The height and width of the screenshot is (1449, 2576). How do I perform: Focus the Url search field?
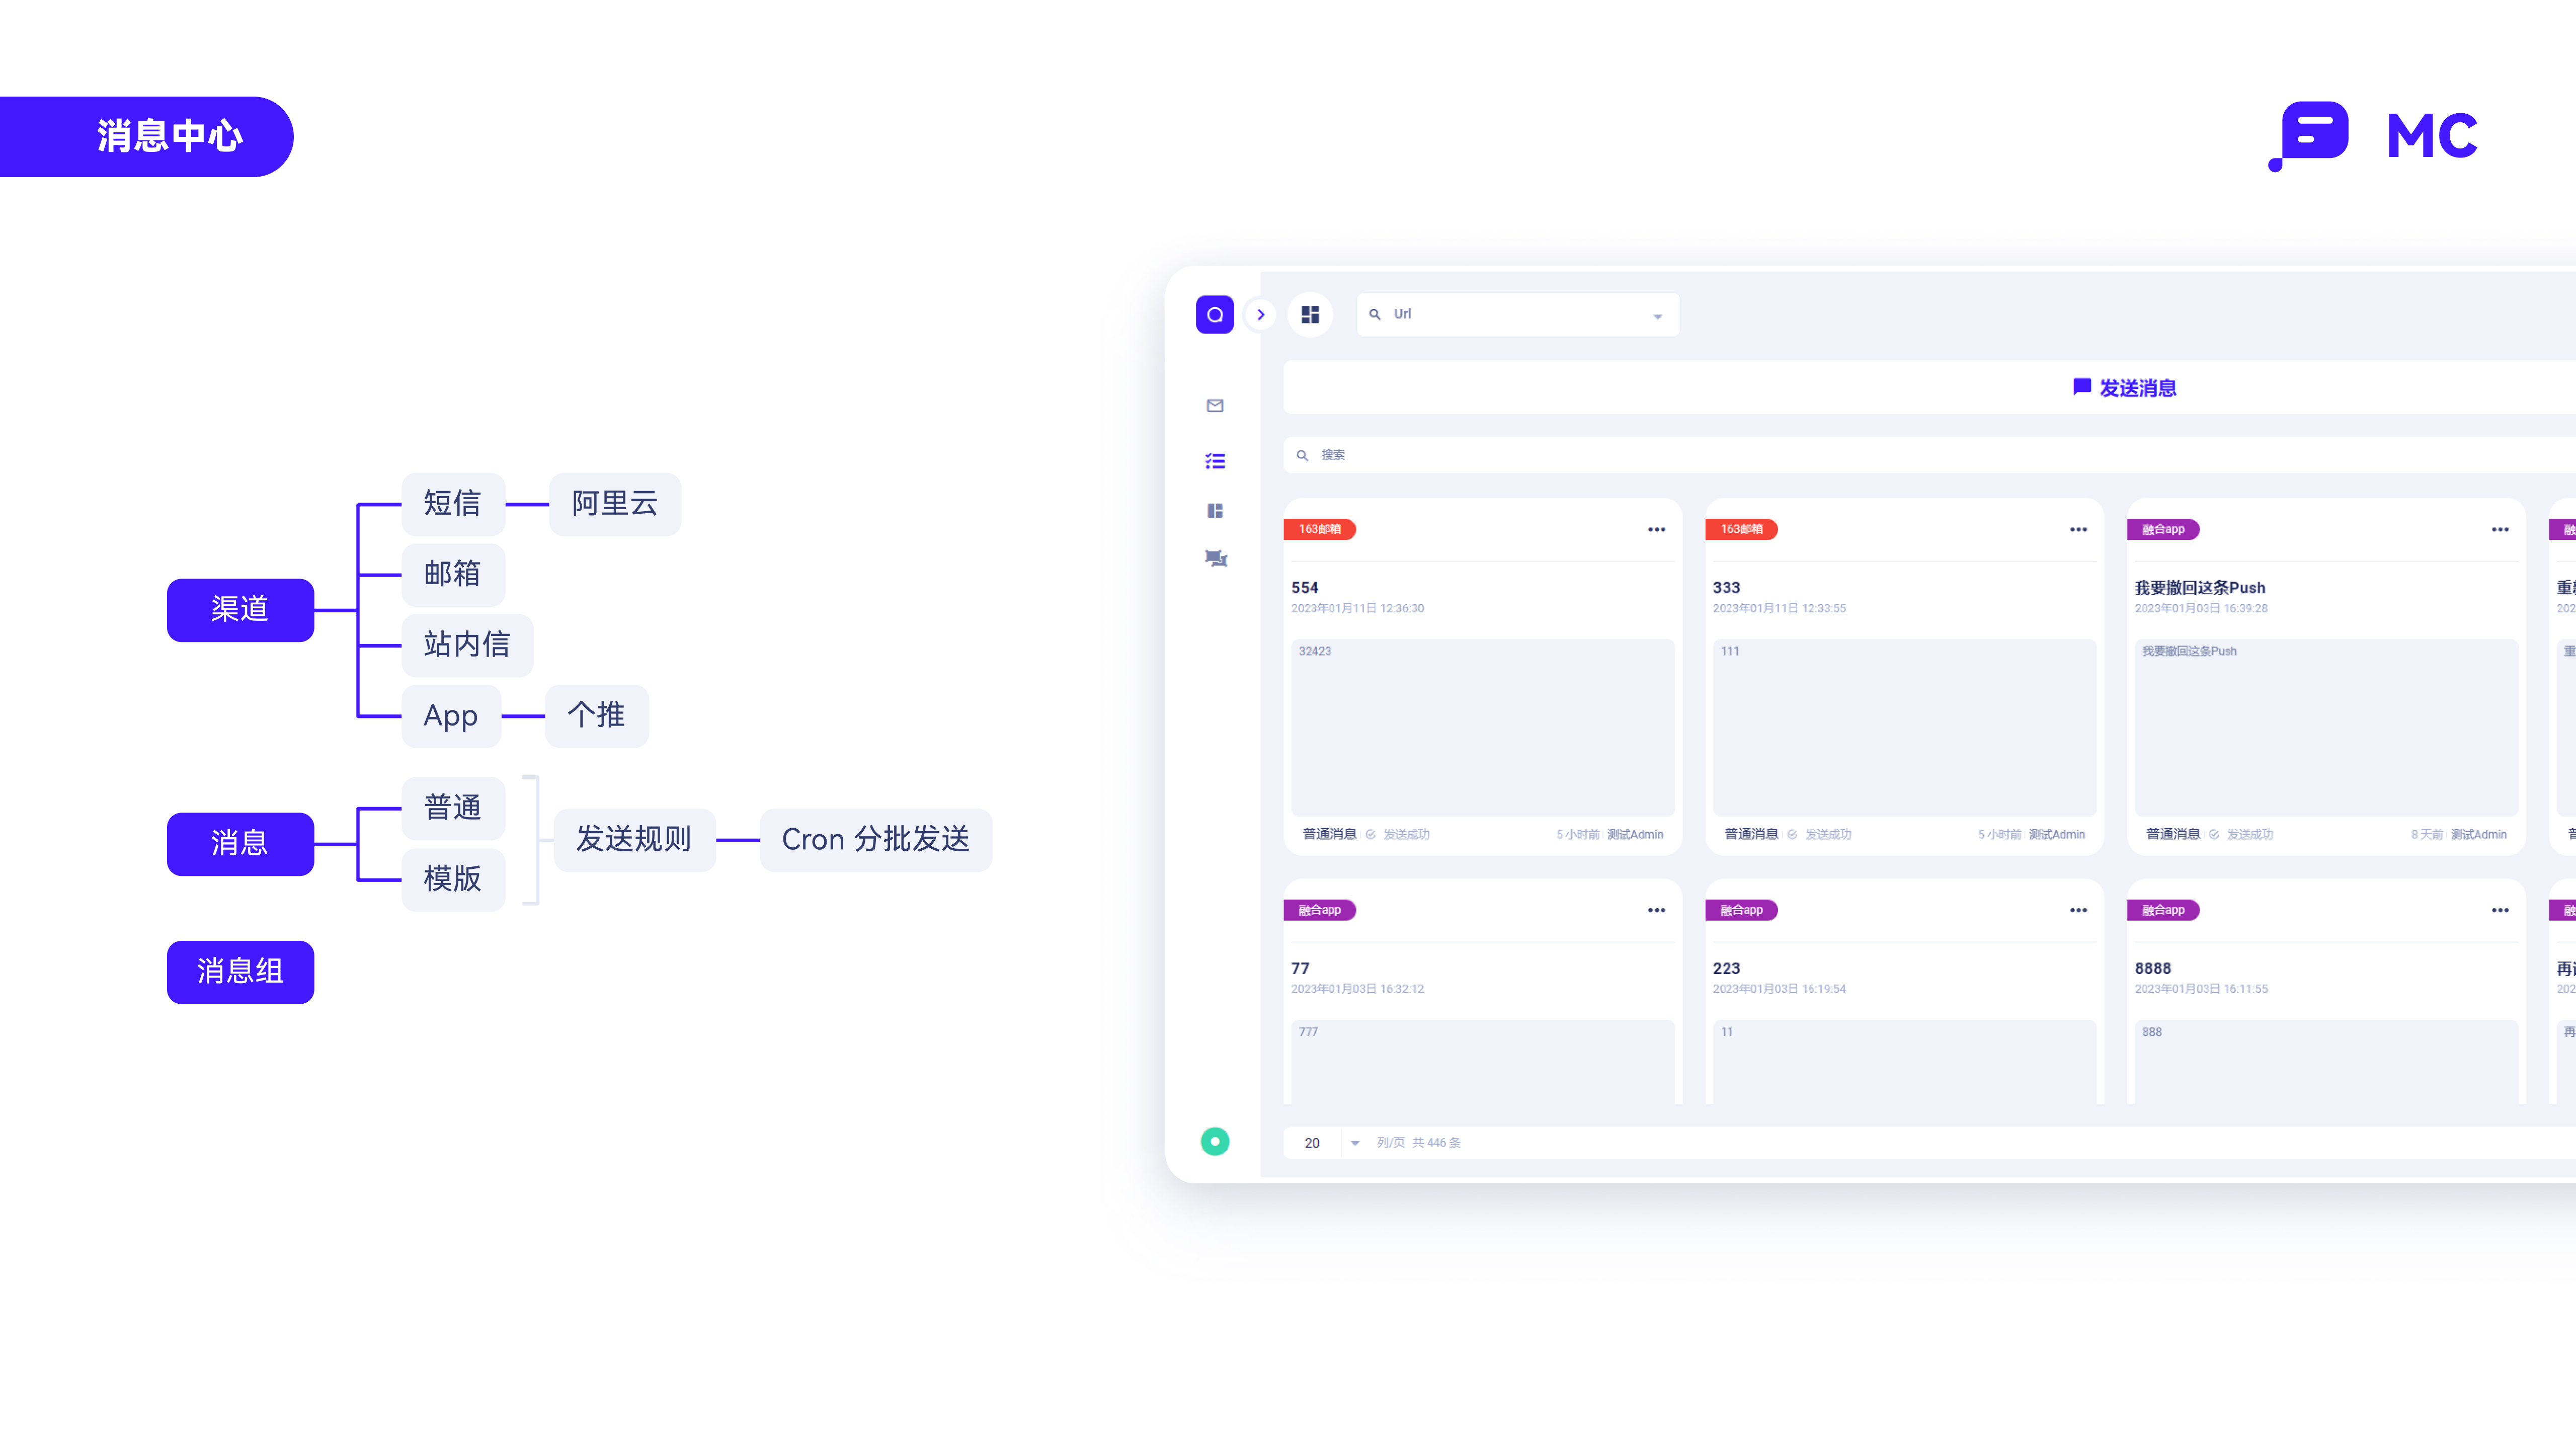tap(1517, 314)
